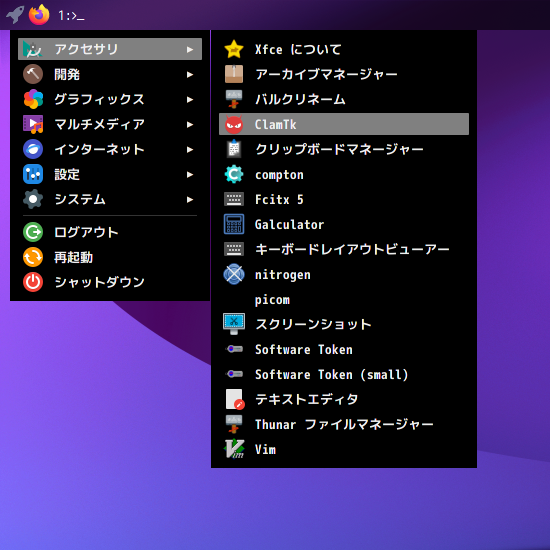The image size is (550, 550).
Task: Click the システム gear icon
Action: (33, 199)
